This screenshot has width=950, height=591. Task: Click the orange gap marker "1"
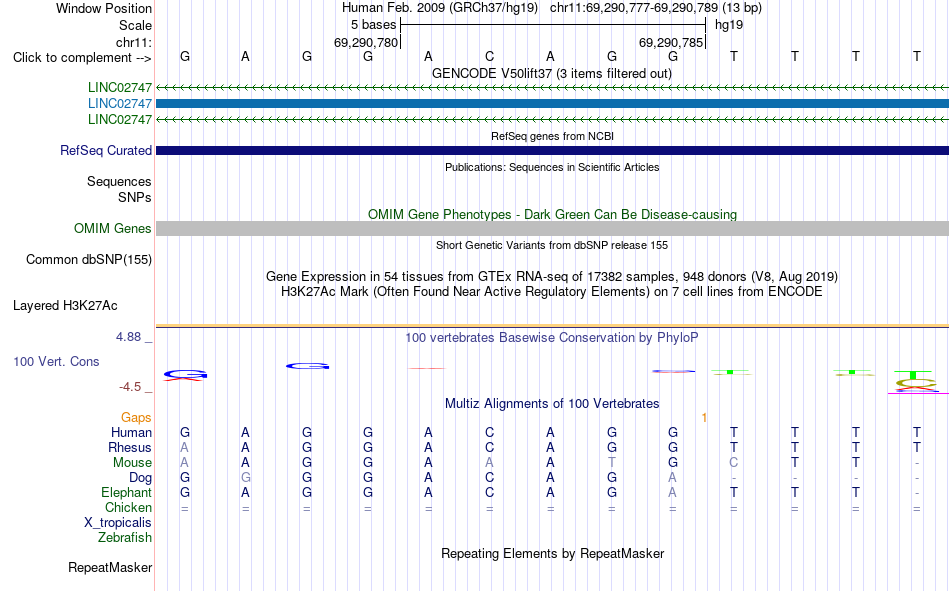coord(704,417)
